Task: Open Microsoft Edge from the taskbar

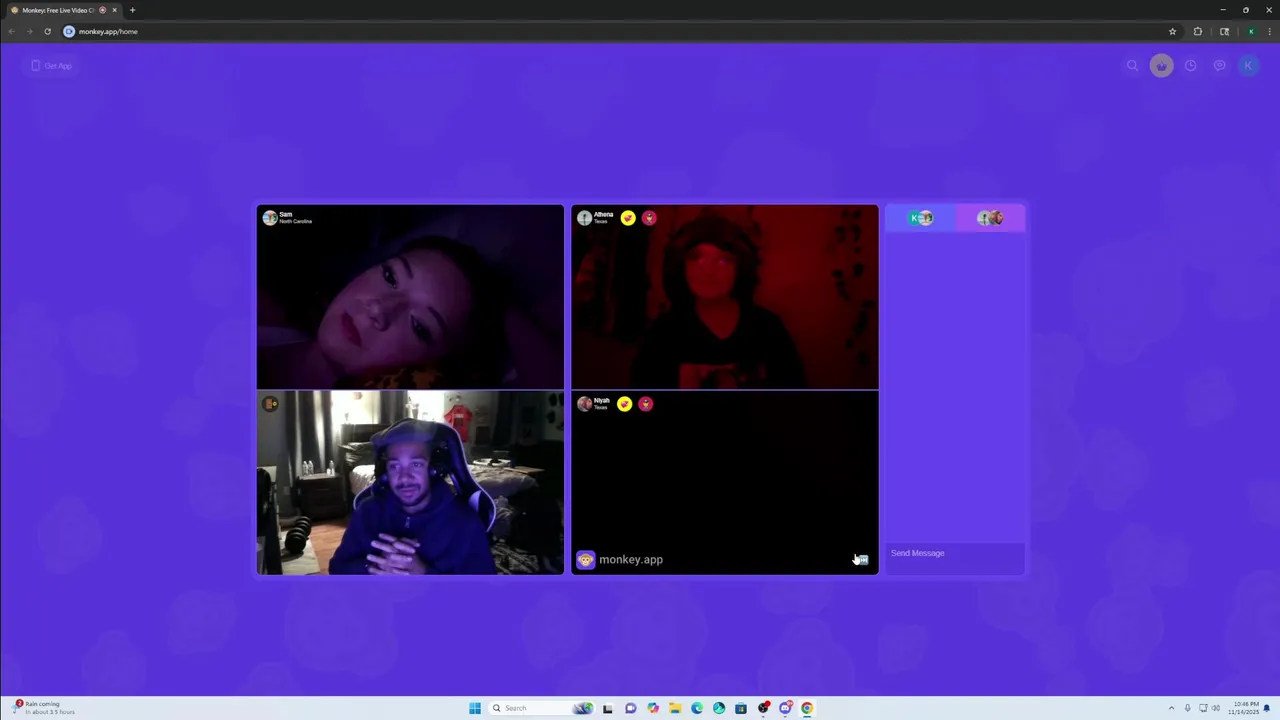Action: [697, 708]
